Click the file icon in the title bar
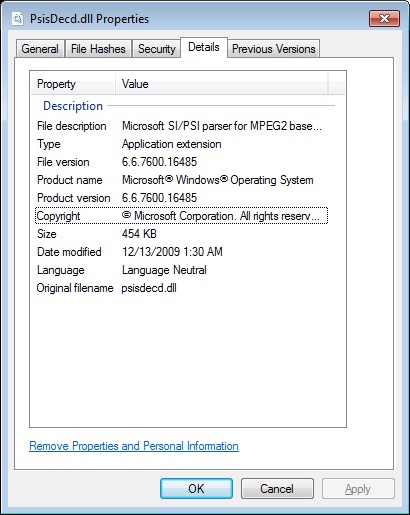410x515 pixels. [x=17, y=19]
